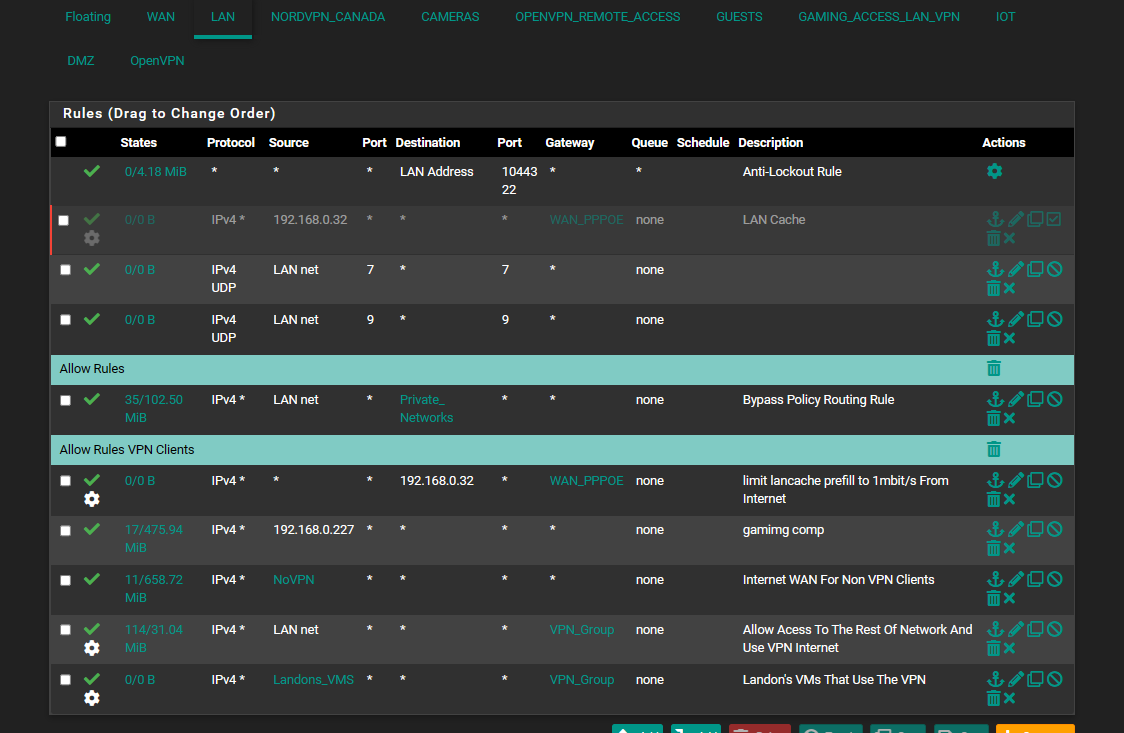The image size is (1124, 733).
Task: Tick the checkbox on the NoVPN rule row
Action: coord(65,580)
